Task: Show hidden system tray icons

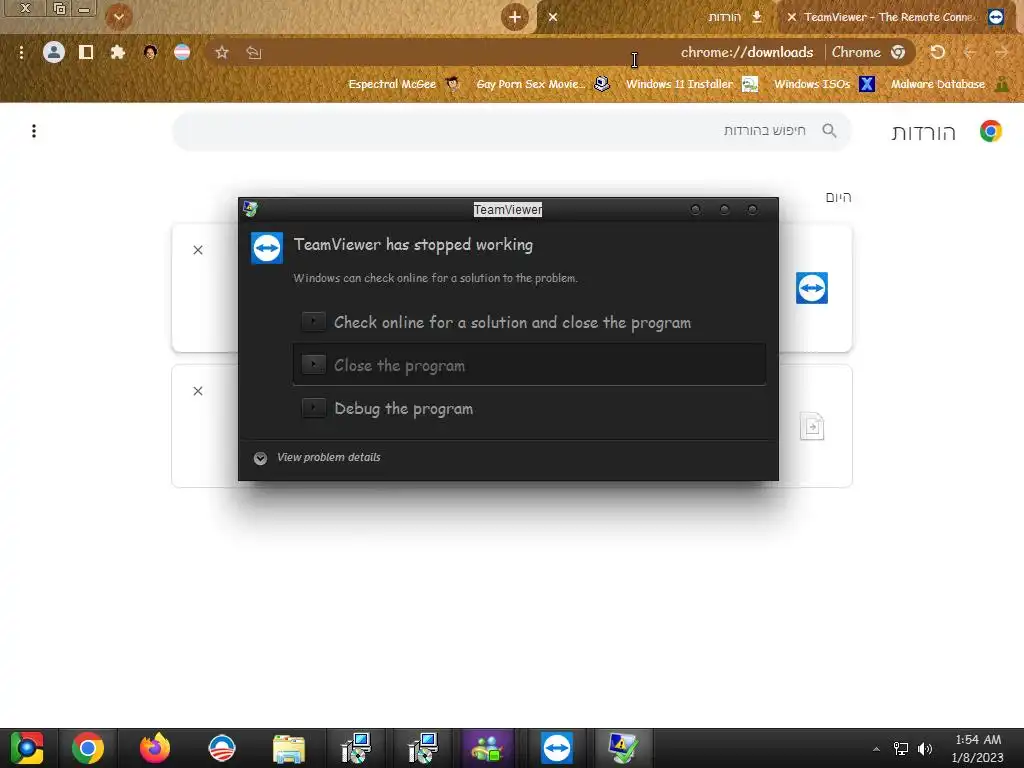Action: (876, 749)
